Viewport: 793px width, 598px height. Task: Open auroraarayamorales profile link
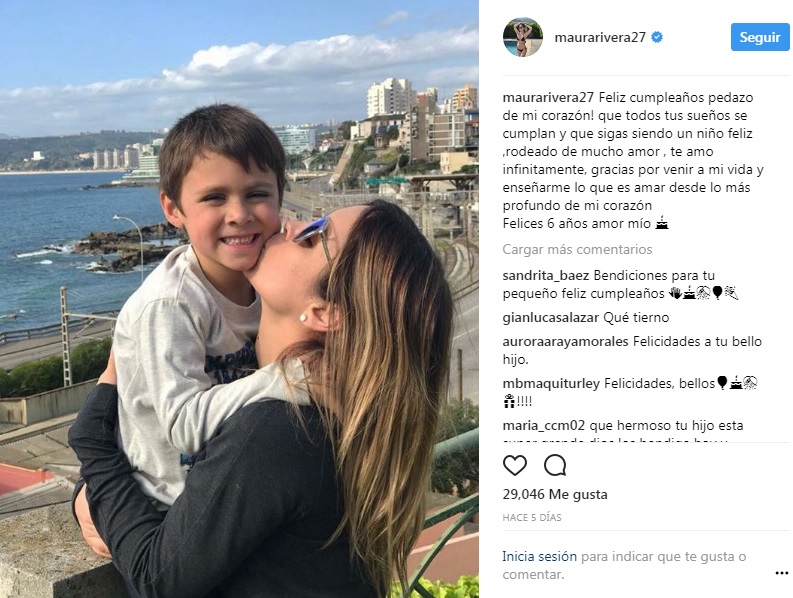point(565,341)
